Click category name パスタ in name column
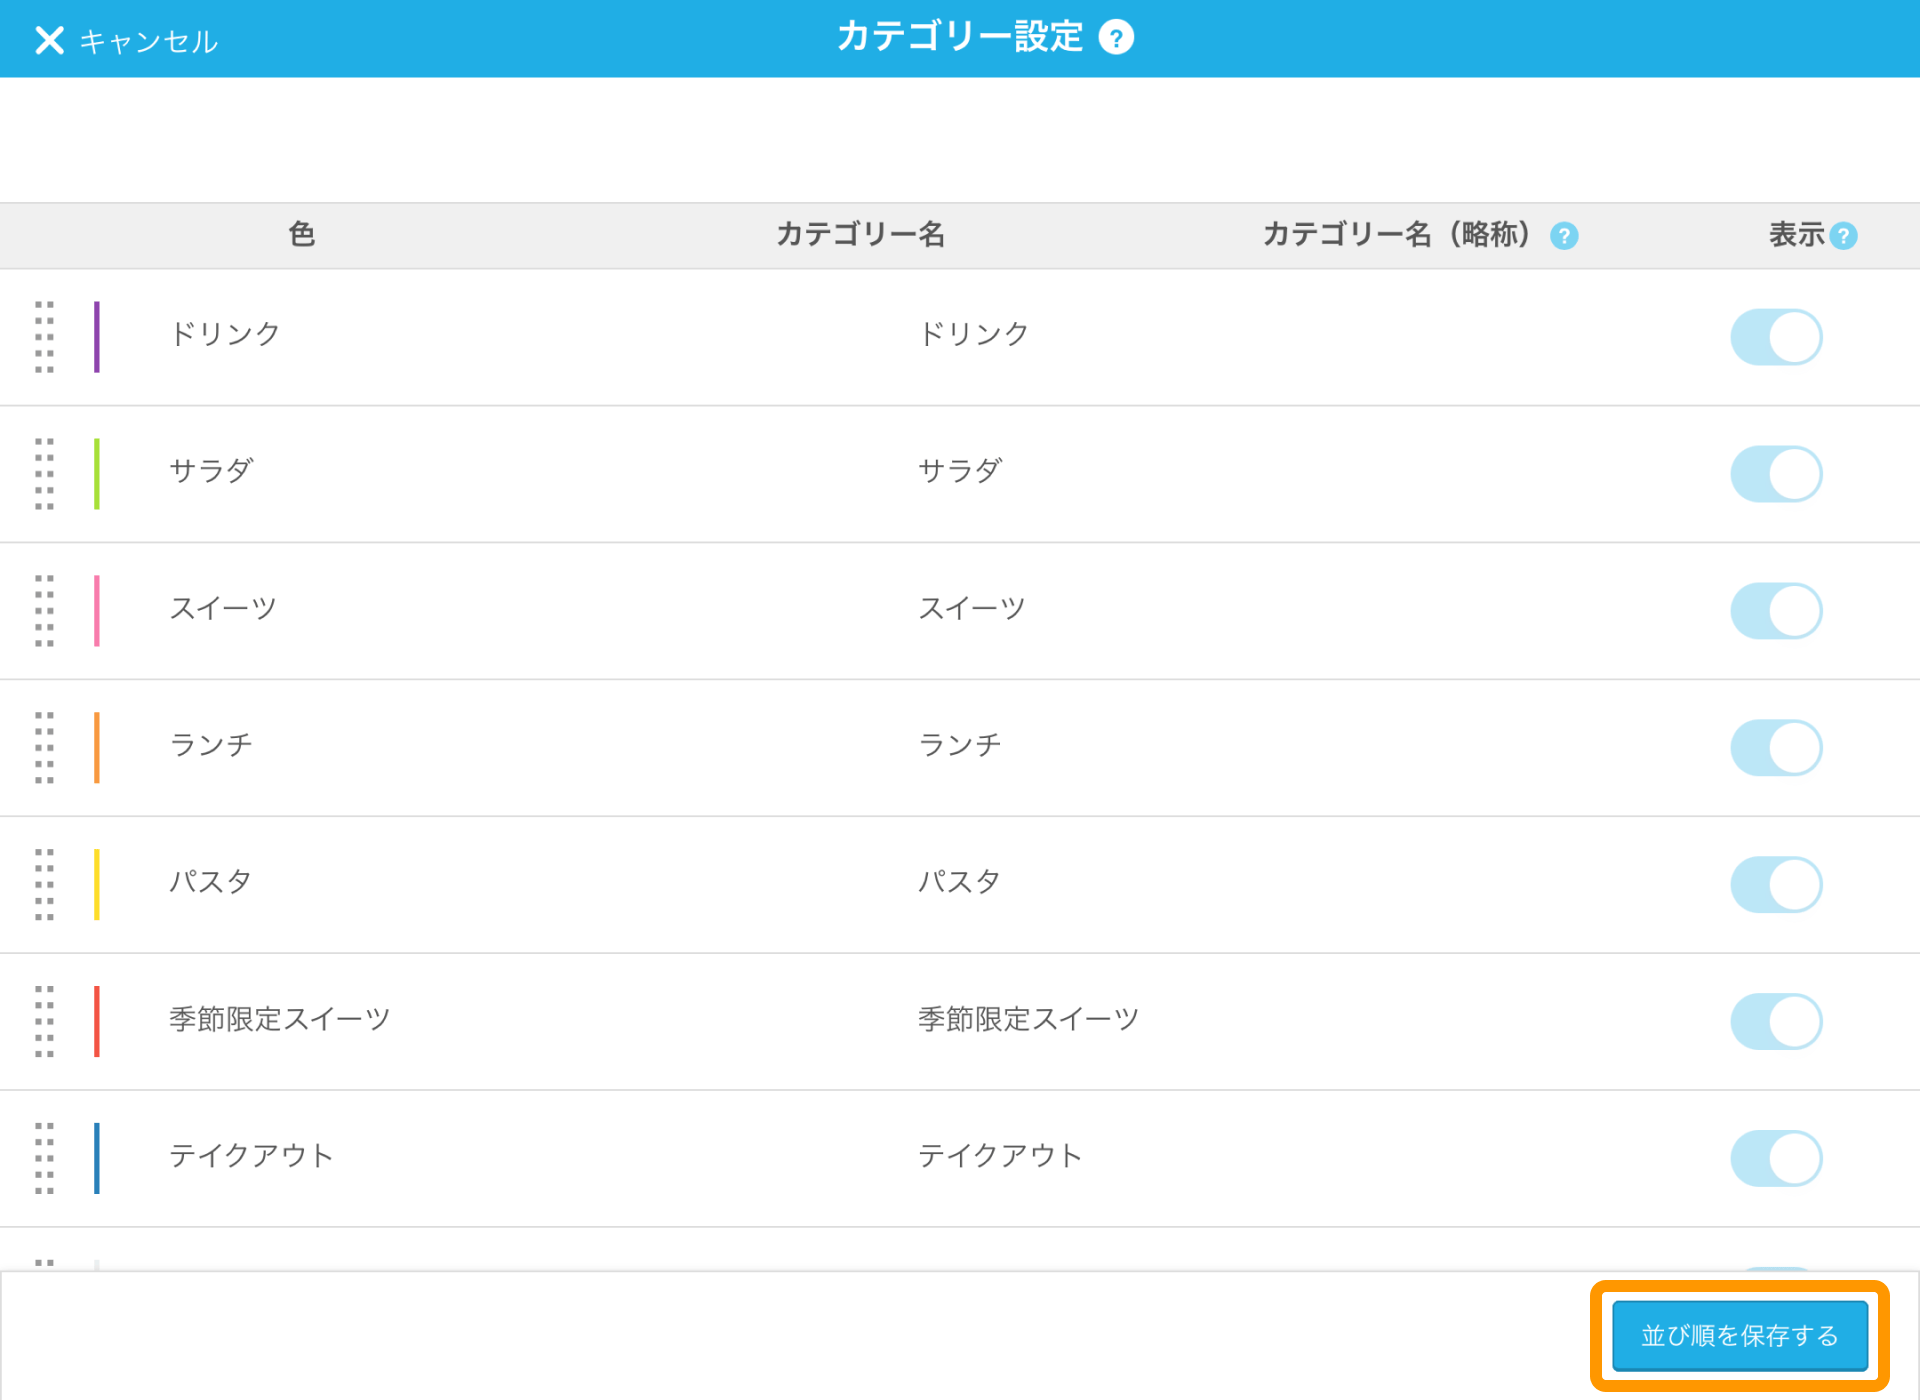Screen dimensions: 1920x1400 pyautogui.click(x=210, y=882)
